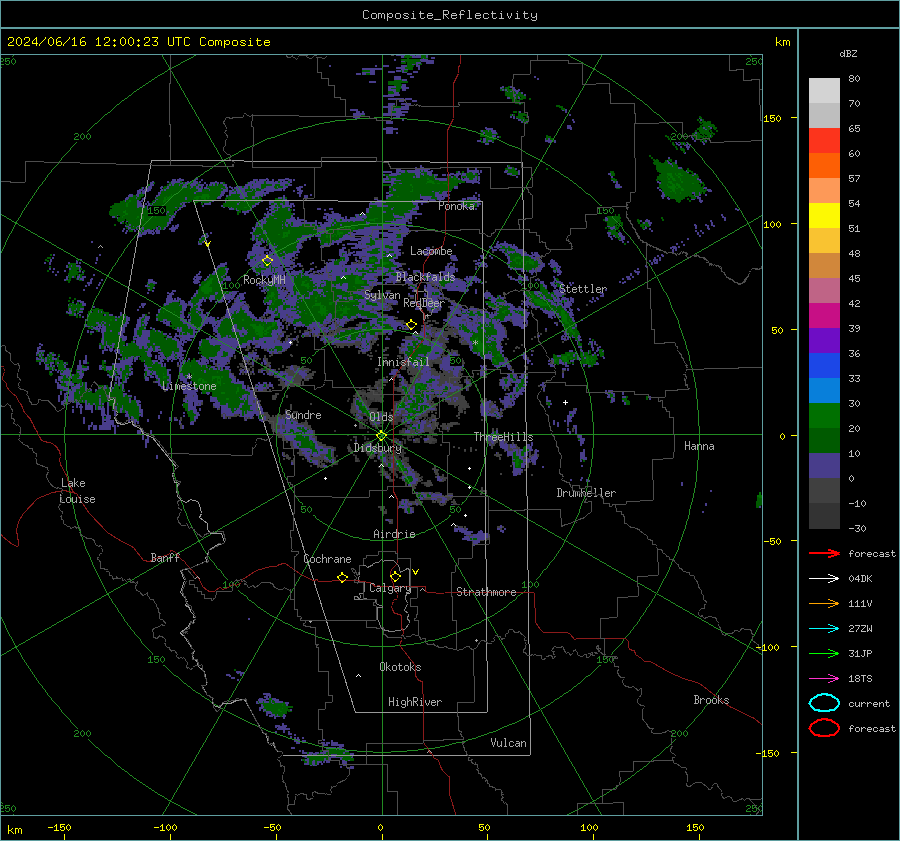
Task: Select the 39 dBZ purple color swatch
Action: click(x=824, y=340)
